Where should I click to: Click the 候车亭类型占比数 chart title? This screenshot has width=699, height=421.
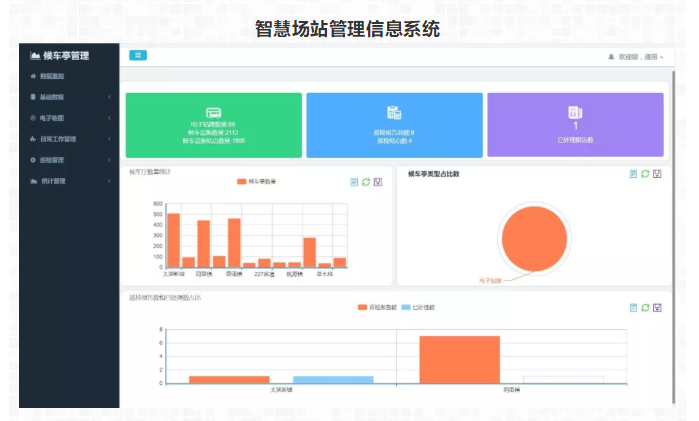pos(433,174)
